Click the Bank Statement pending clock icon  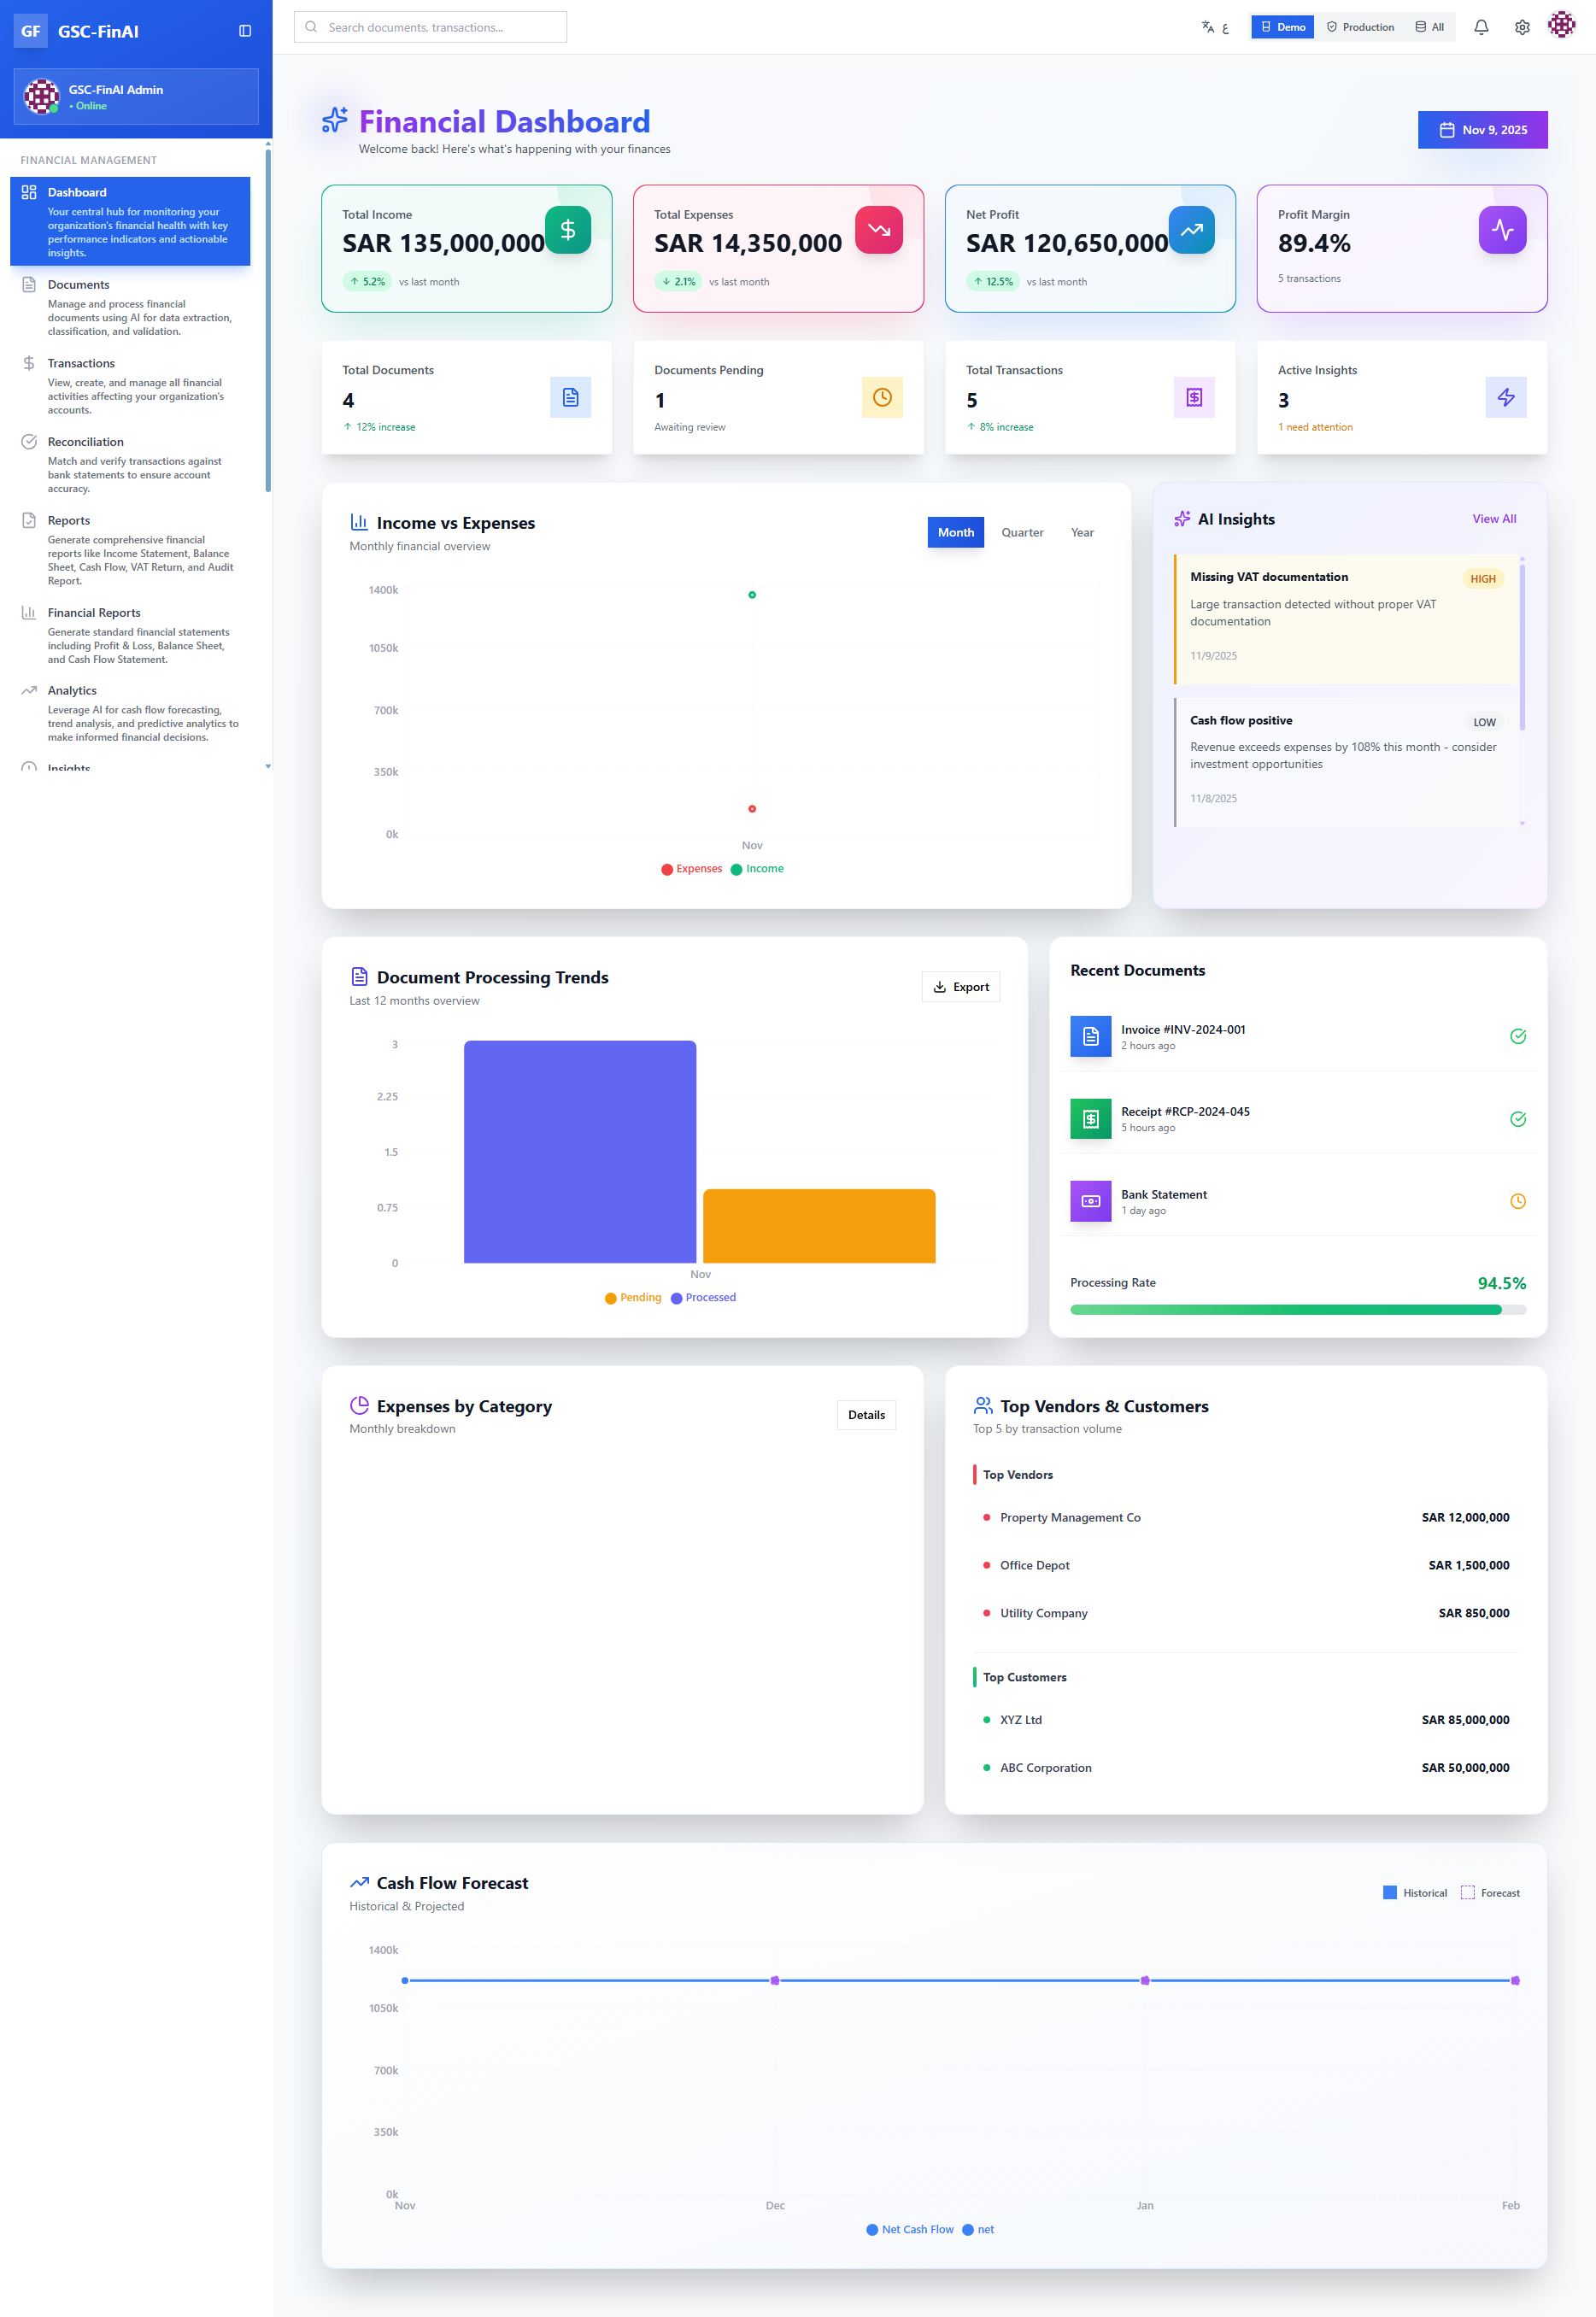[x=1517, y=1201]
